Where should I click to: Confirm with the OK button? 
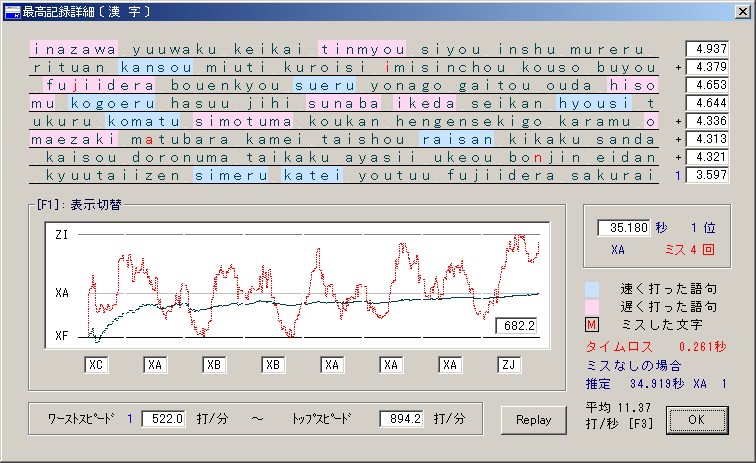click(x=697, y=420)
